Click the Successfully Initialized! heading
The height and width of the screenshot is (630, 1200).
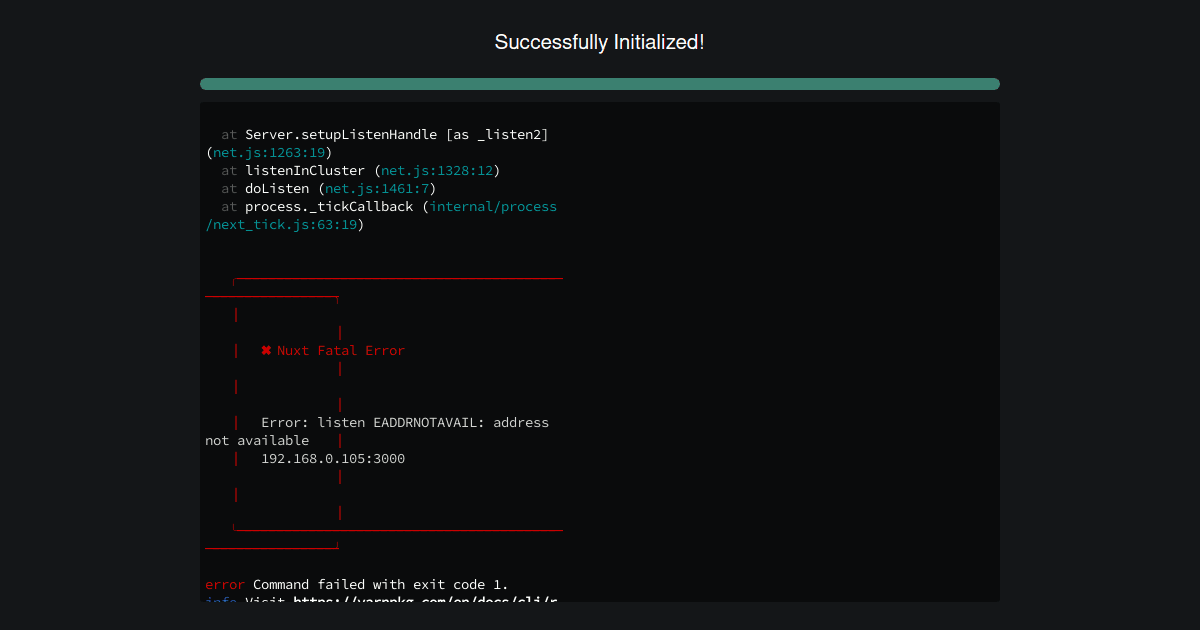[599, 42]
